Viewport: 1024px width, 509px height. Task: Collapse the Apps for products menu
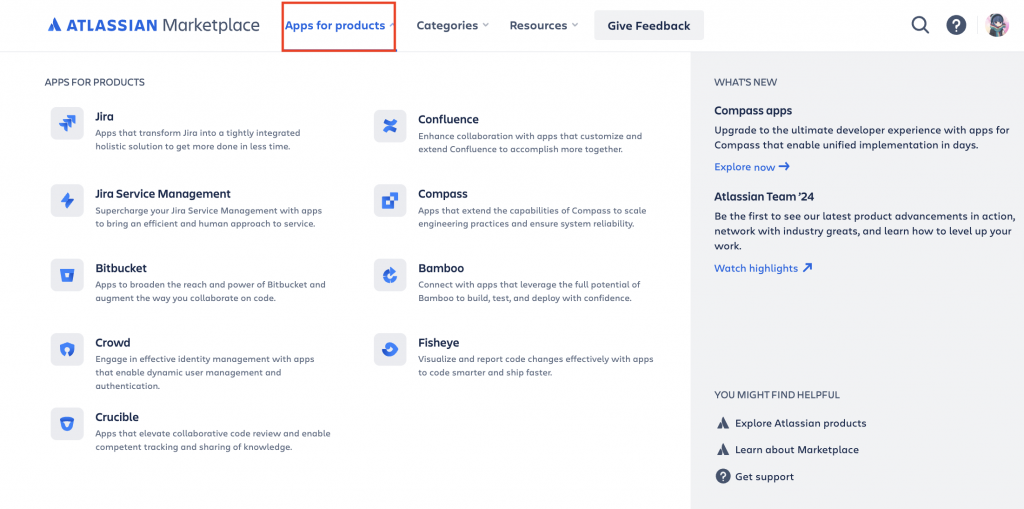pyautogui.click(x=340, y=25)
